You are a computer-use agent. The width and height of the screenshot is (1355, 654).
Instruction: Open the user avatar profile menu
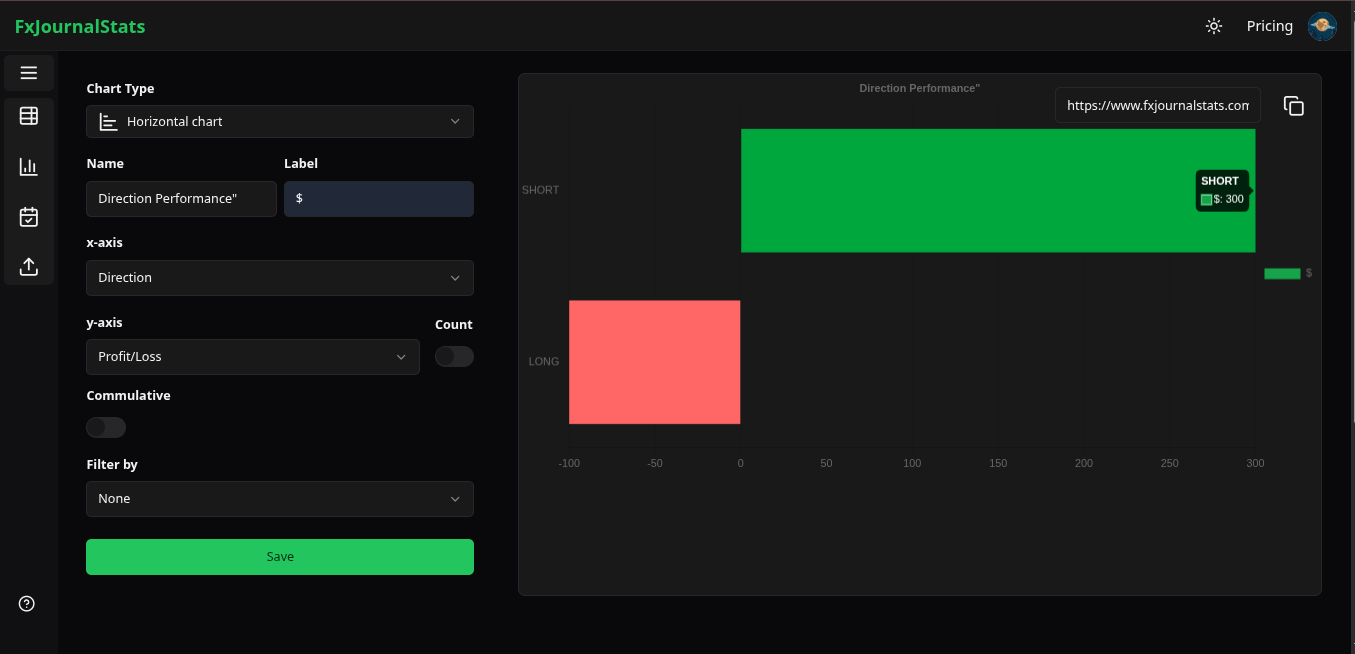point(1323,26)
